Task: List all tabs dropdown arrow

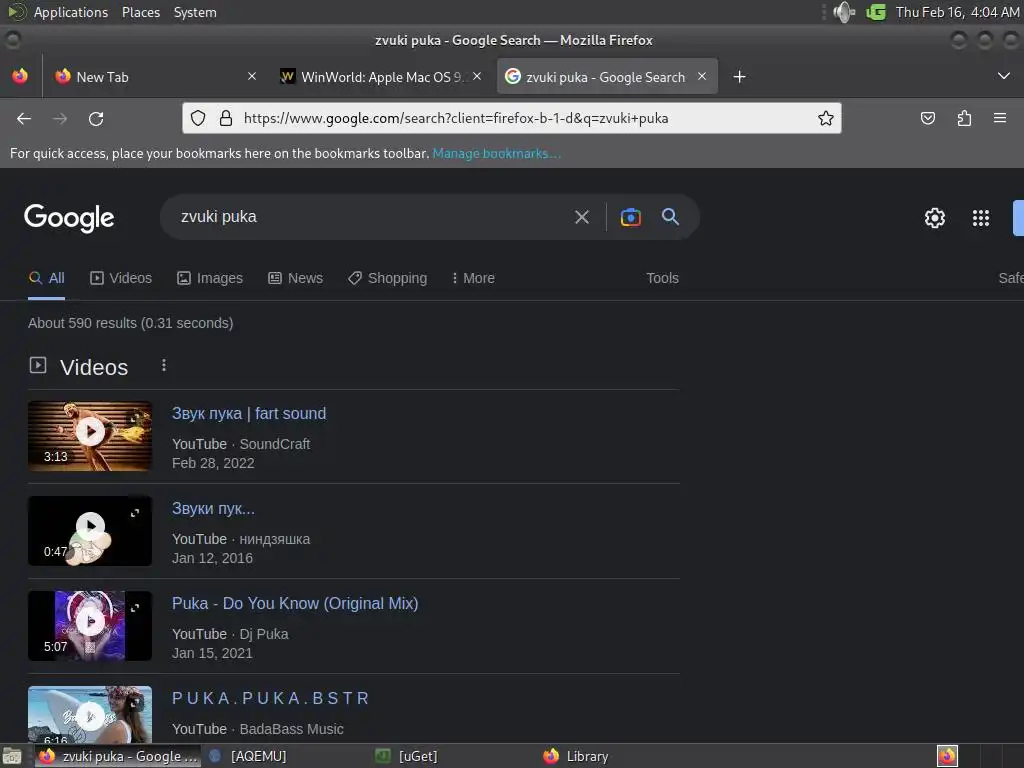Action: coord(1004,76)
